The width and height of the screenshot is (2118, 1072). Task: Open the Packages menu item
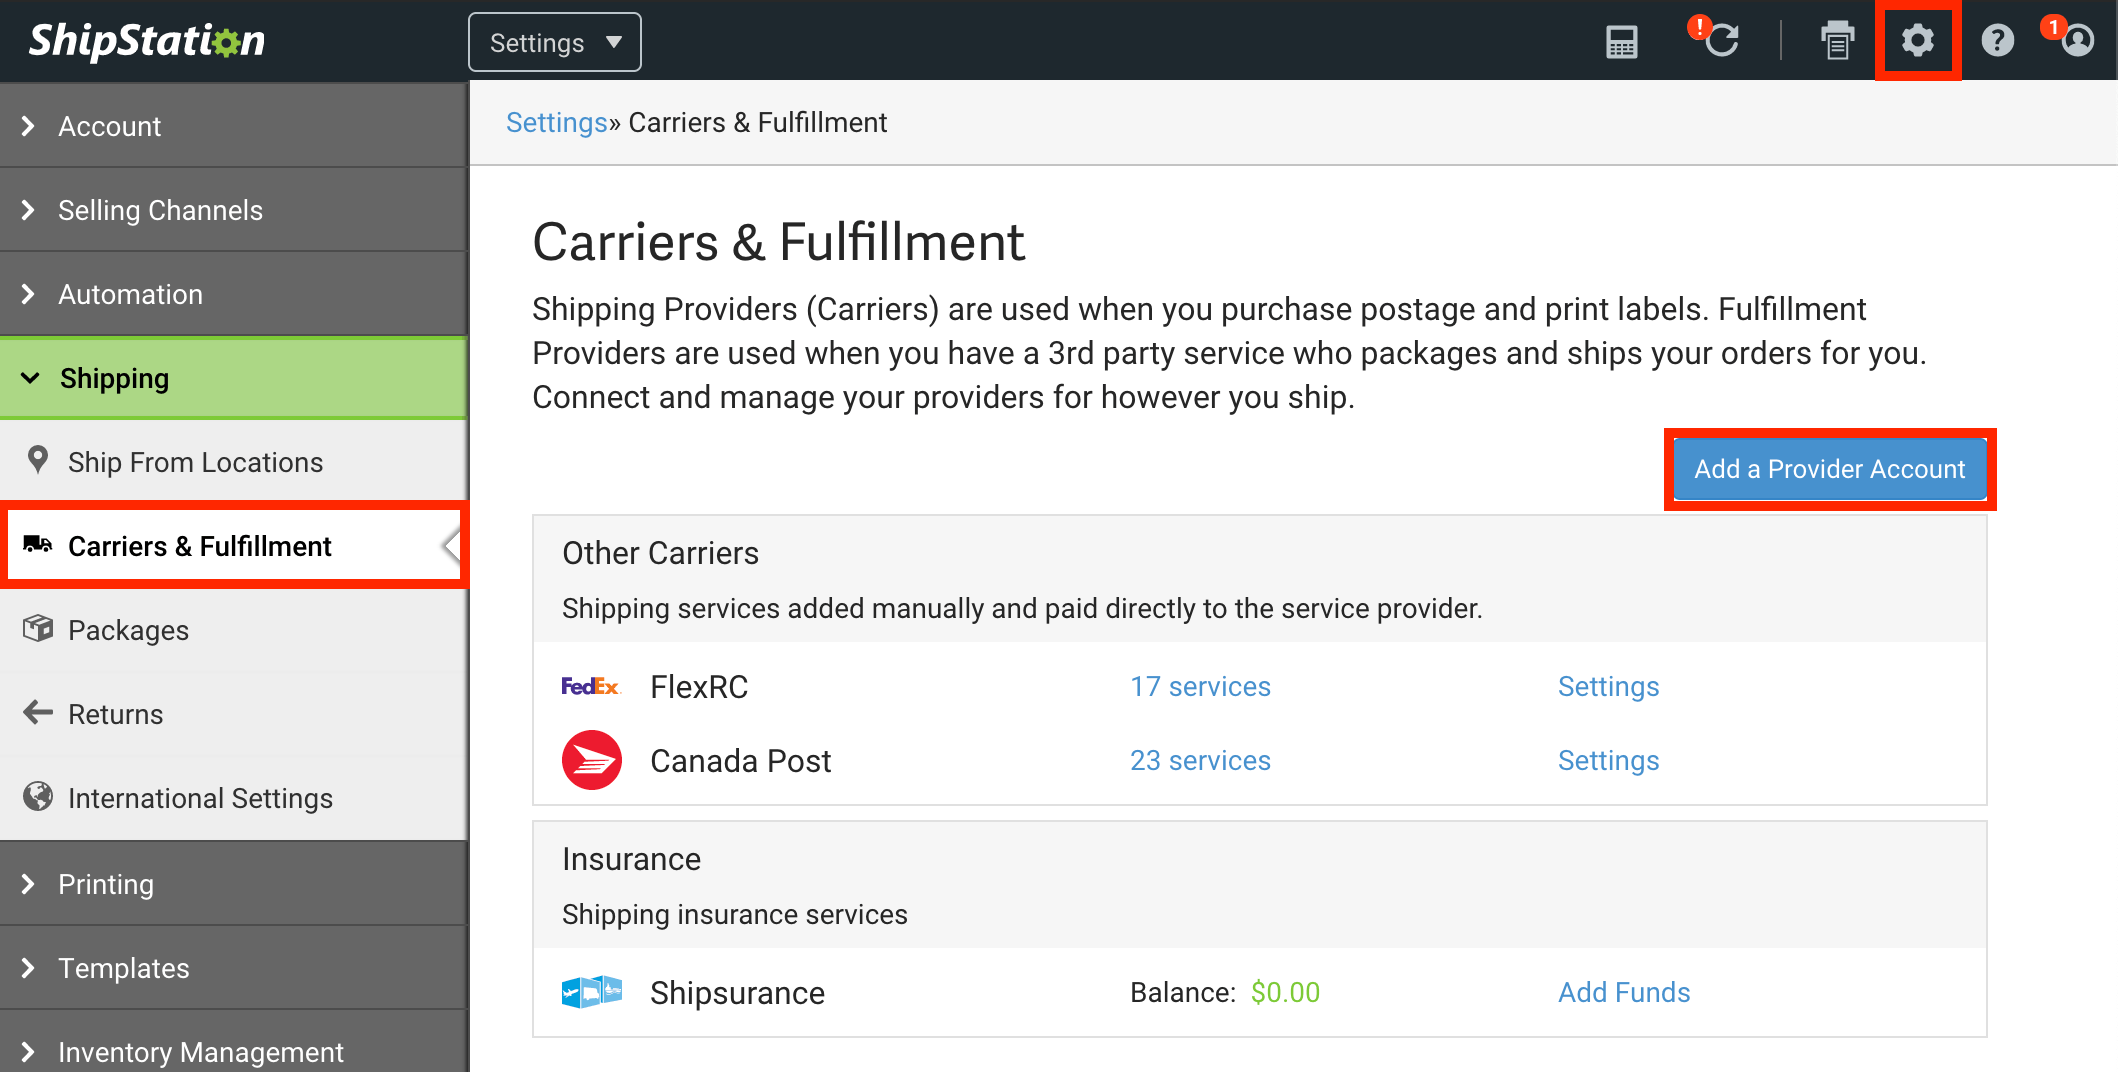click(128, 630)
